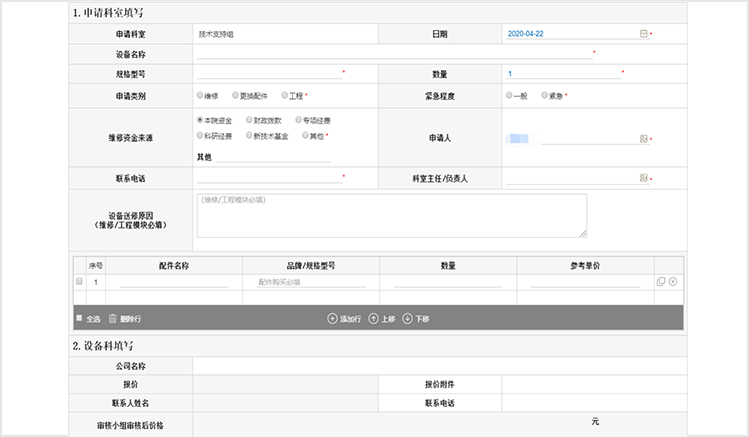
Task: Click the remove row icon in row 1
Action: point(673,282)
